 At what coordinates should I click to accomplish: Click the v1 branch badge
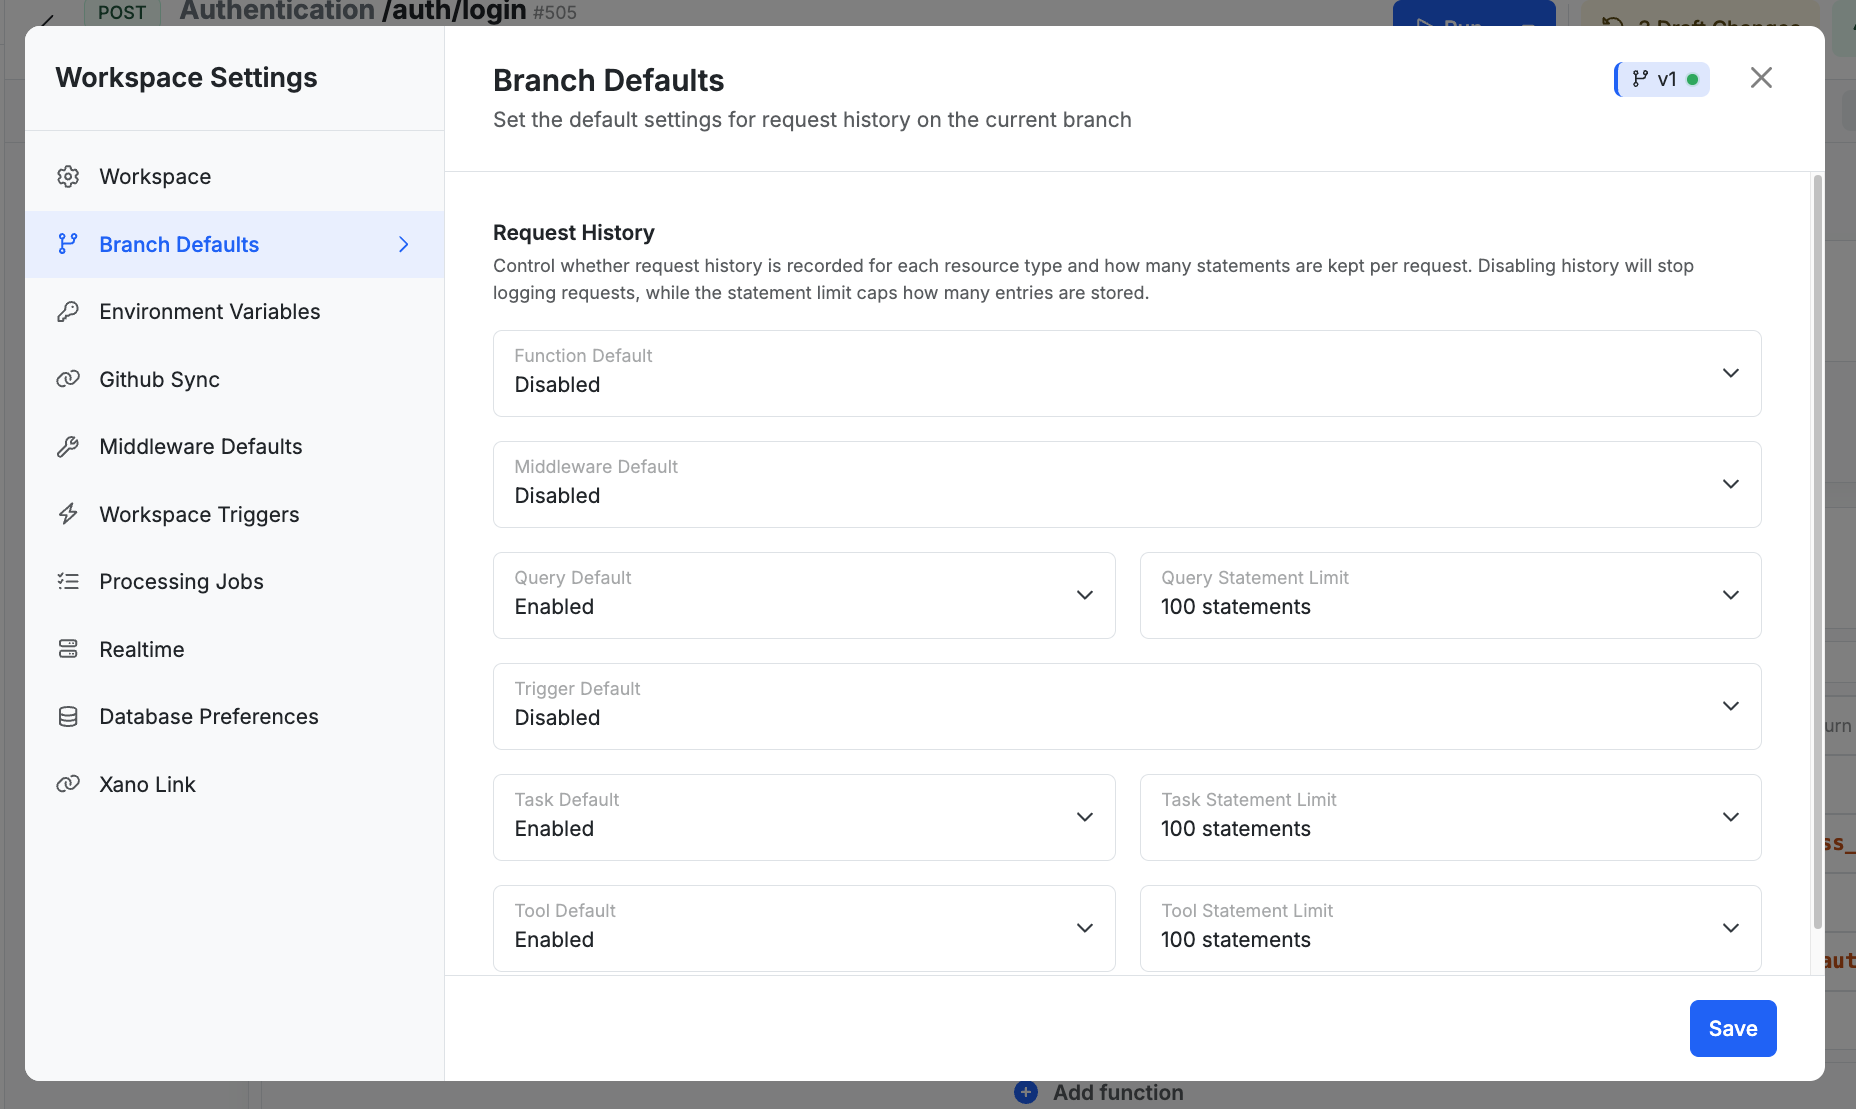pos(1661,78)
